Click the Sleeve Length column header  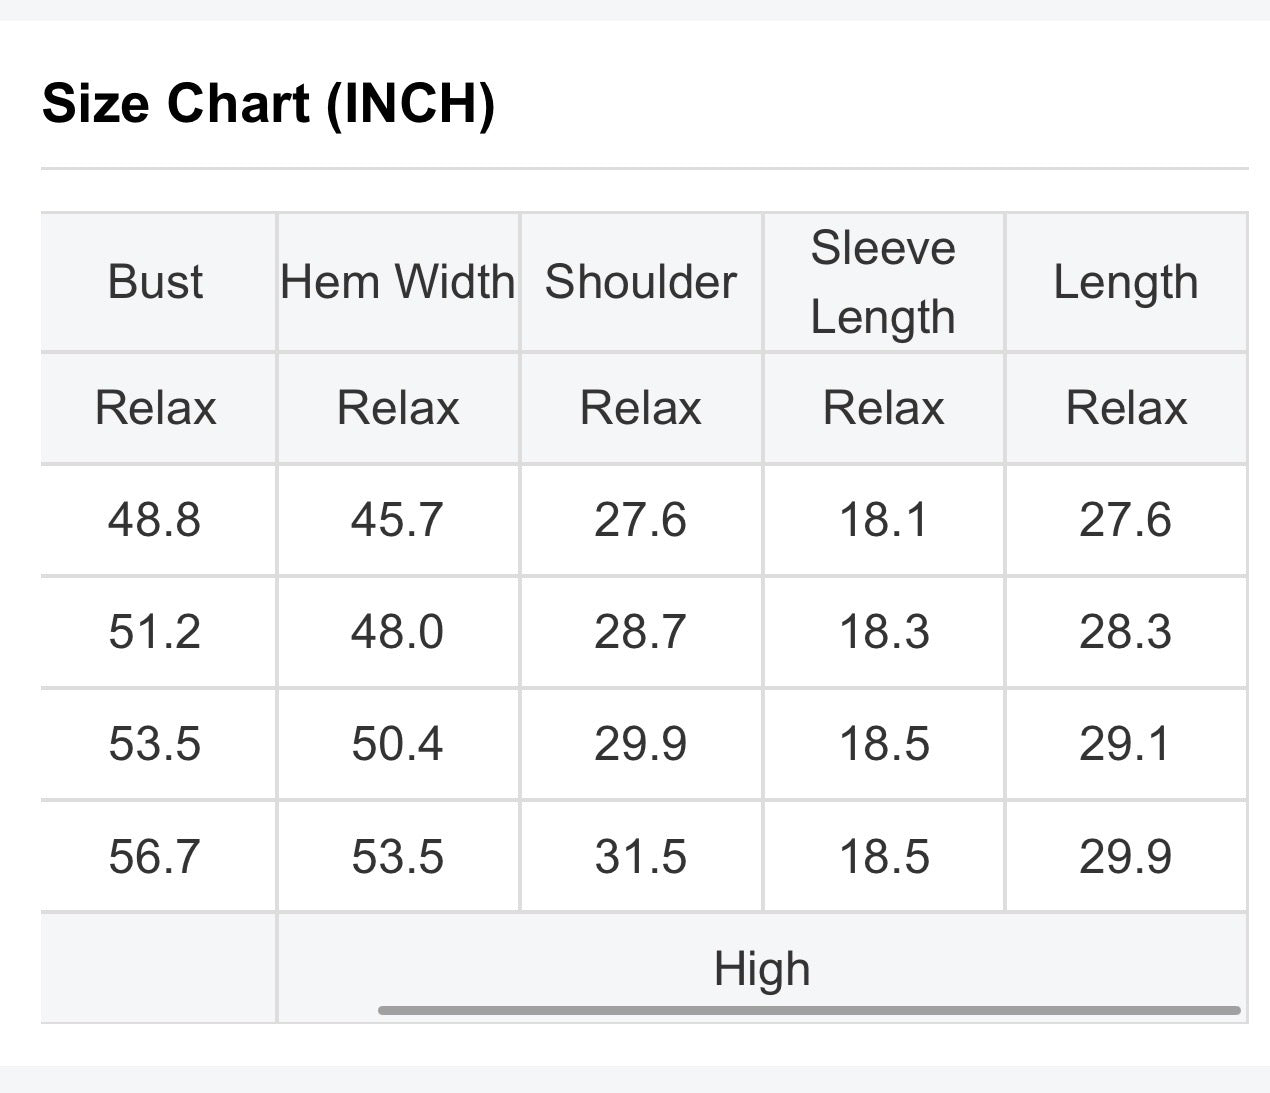pyautogui.click(x=883, y=282)
